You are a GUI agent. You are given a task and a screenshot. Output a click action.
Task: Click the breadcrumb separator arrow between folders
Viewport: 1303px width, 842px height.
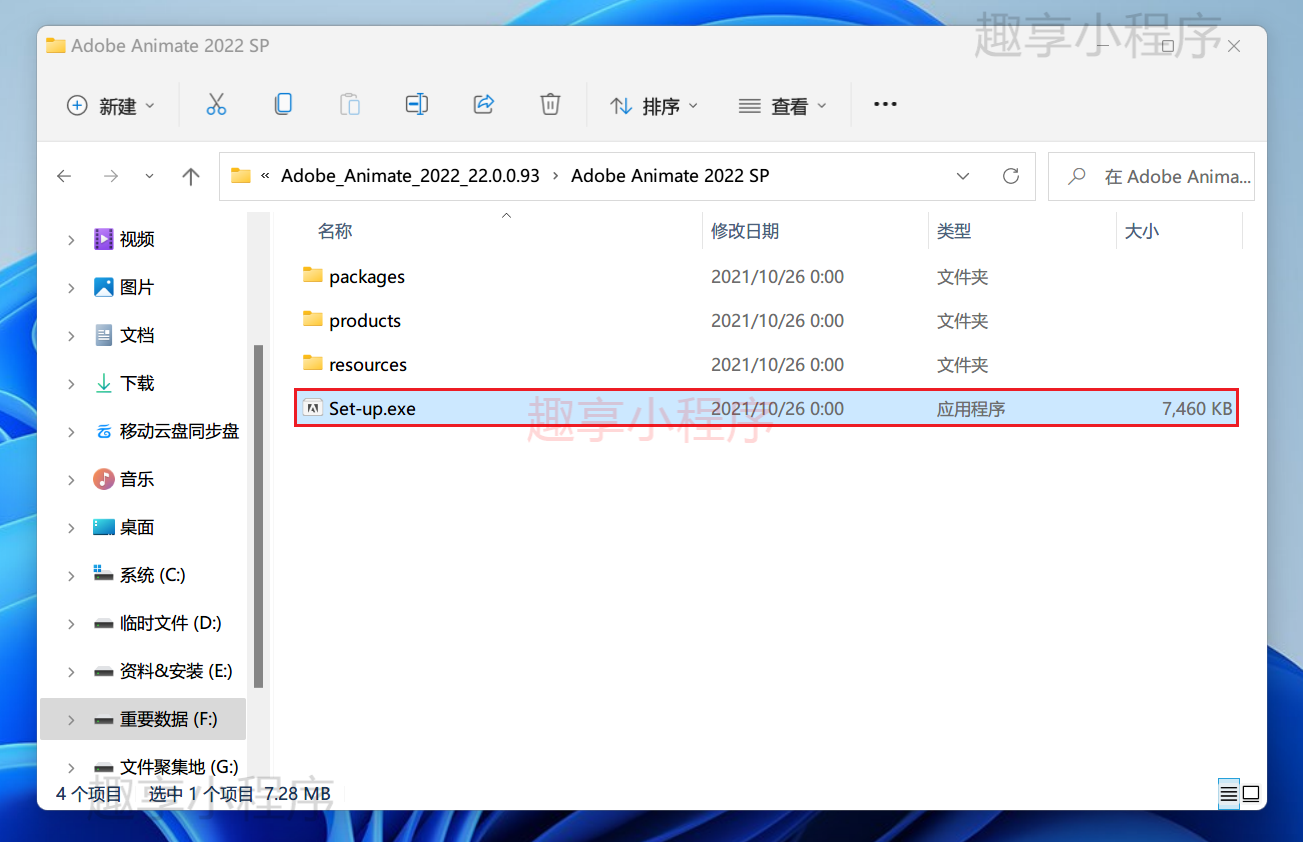tap(556, 176)
